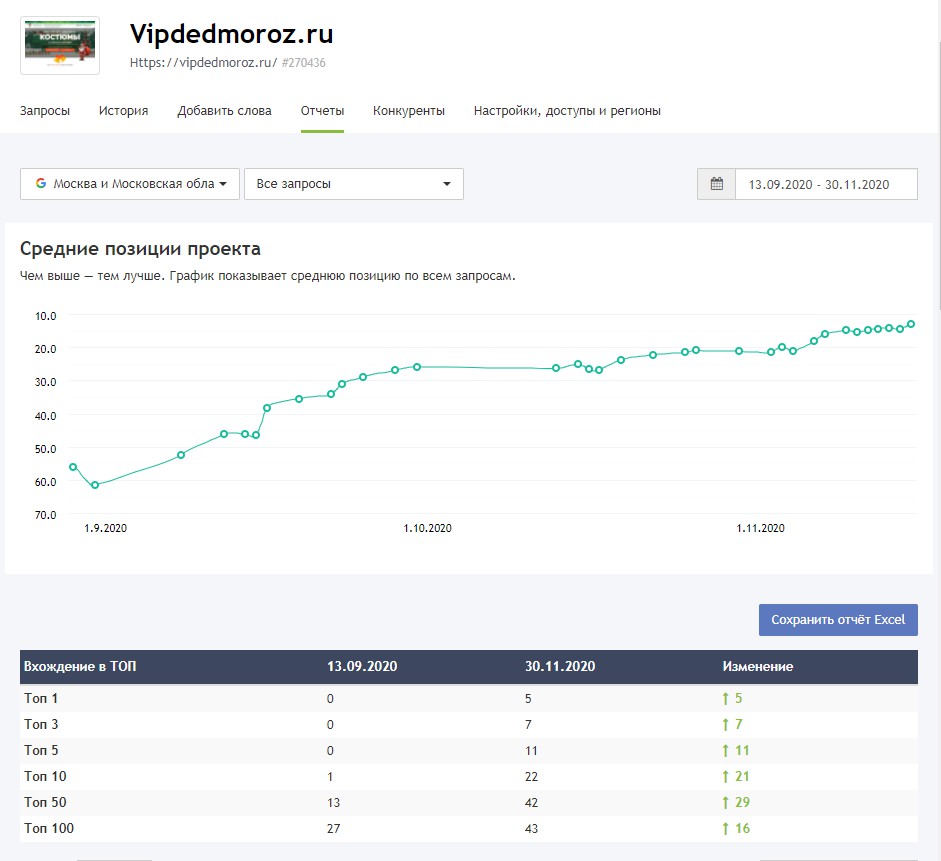Click the 13.09.2020 column header
The width and height of the screenshot is (941, 861).
(x=362, y=667)
